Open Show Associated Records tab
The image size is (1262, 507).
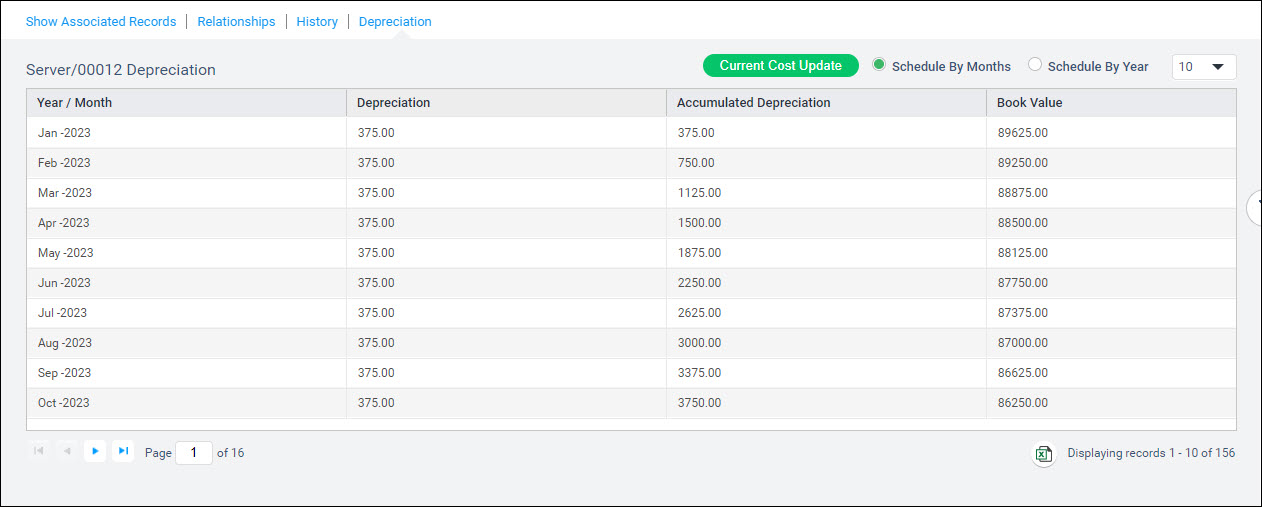click(101, 21)
